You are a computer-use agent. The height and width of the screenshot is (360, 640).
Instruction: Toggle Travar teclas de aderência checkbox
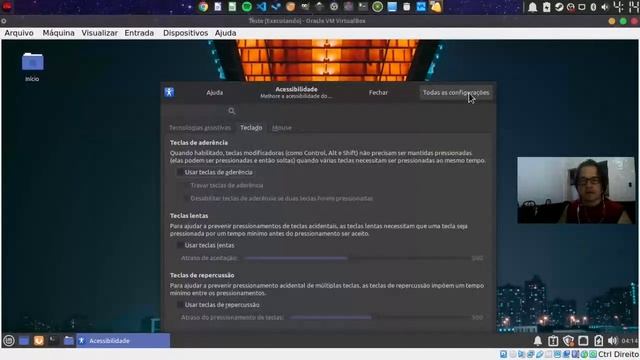coord(186,185)
